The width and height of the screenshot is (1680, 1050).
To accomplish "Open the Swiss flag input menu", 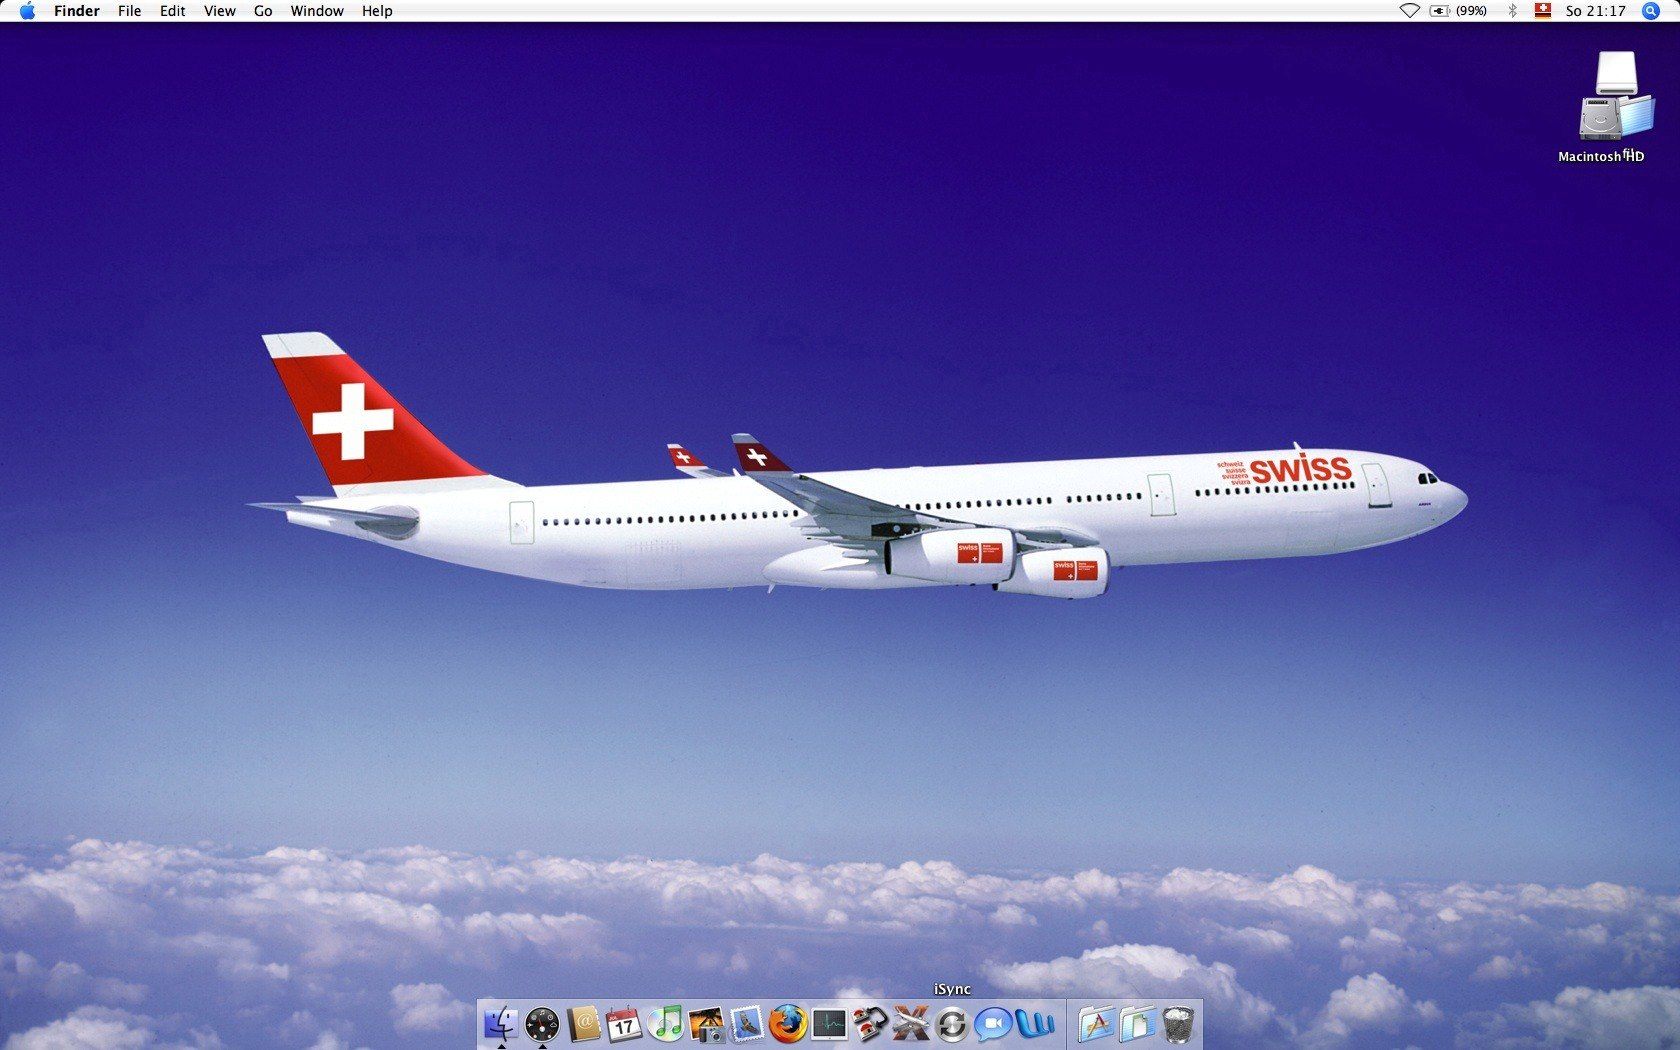I will point(1543,11).
